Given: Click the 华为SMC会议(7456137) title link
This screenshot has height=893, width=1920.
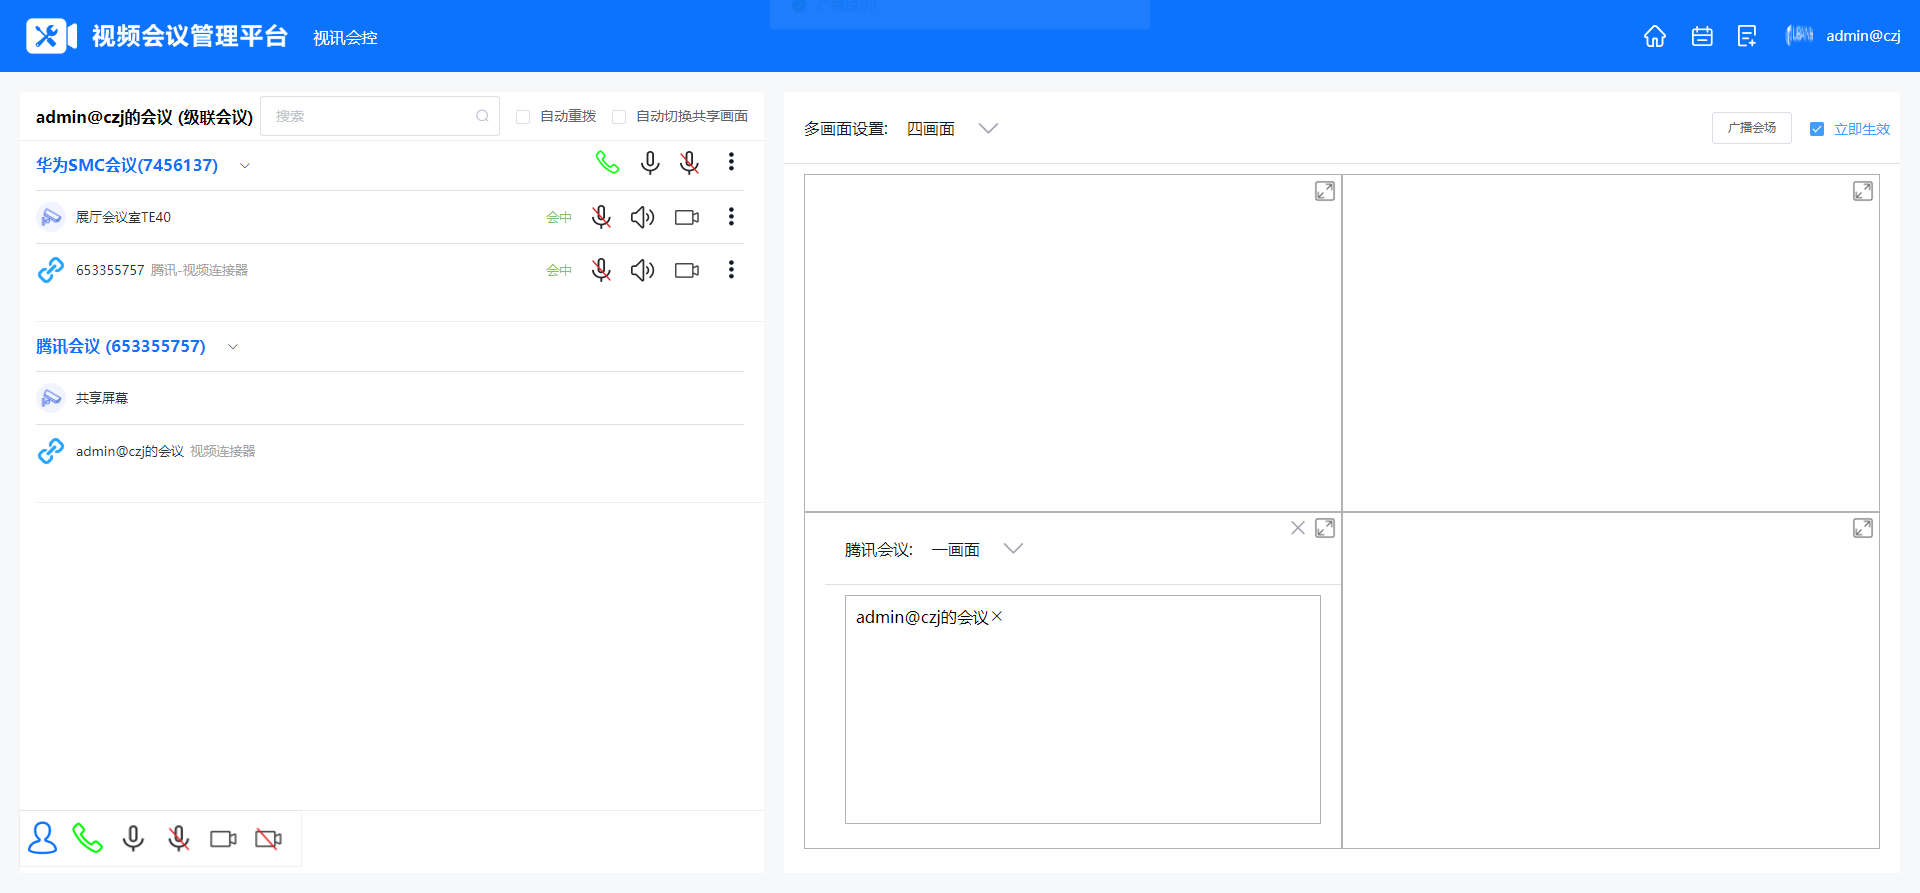Looking at the screenshot, I should [127, 165].
